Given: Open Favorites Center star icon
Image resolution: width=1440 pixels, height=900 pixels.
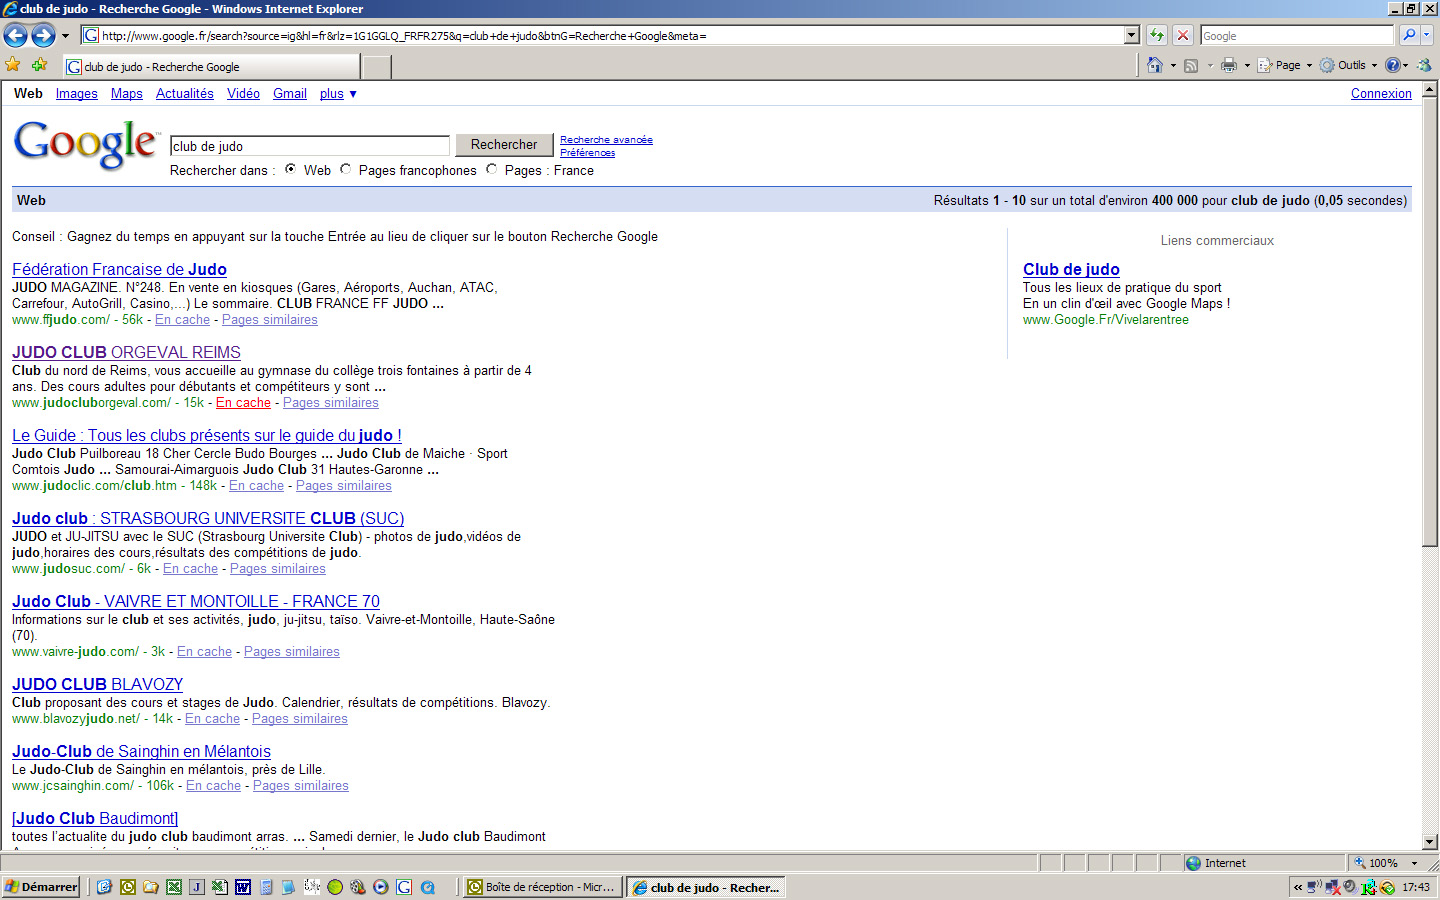Looking at the screenshot, I should point(13,65).
